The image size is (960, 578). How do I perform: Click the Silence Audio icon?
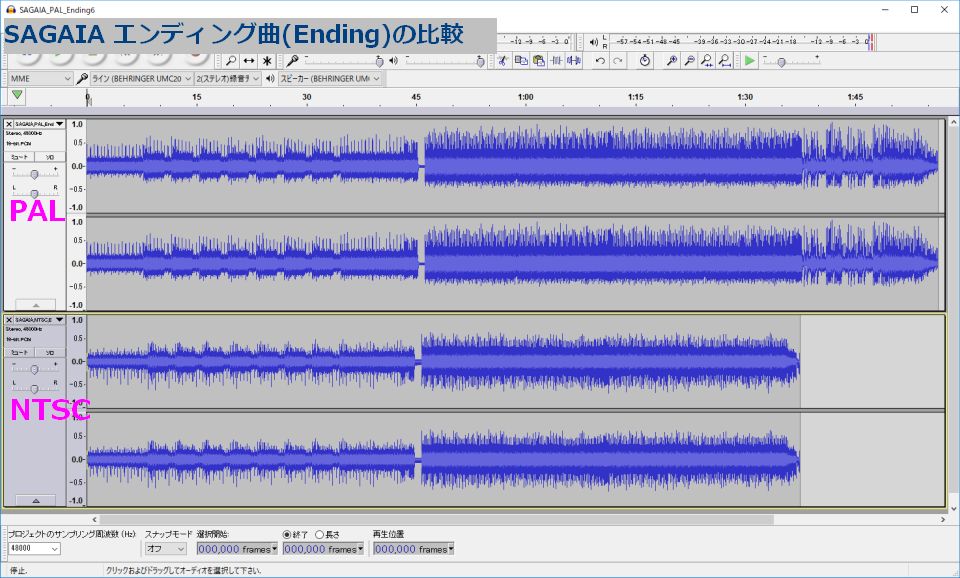[x=573, y=61]
